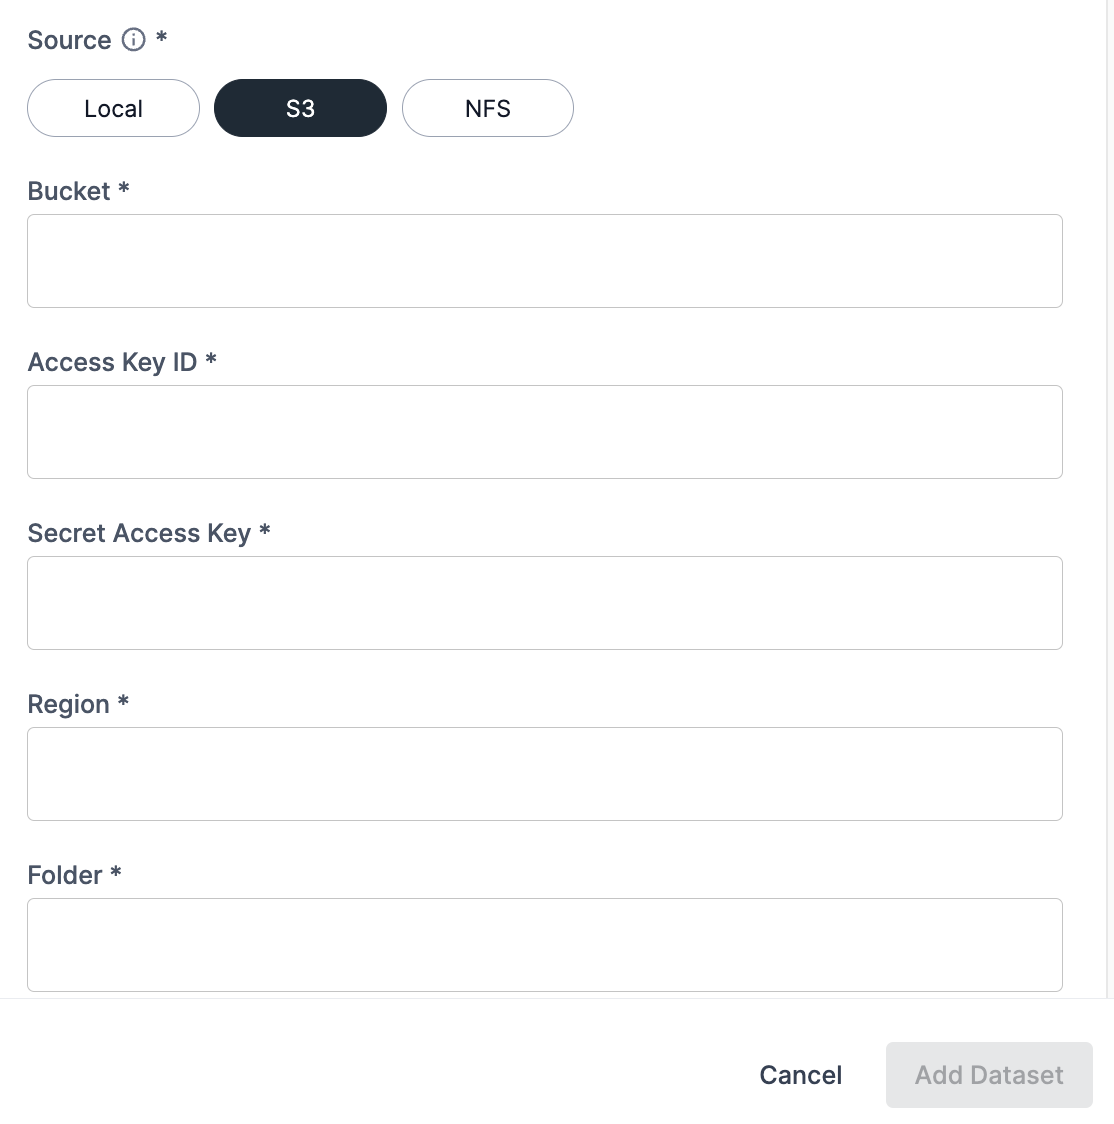Click into the Access Key ID field
The height and width of the screenshot is (1124, 1114).
544,432
